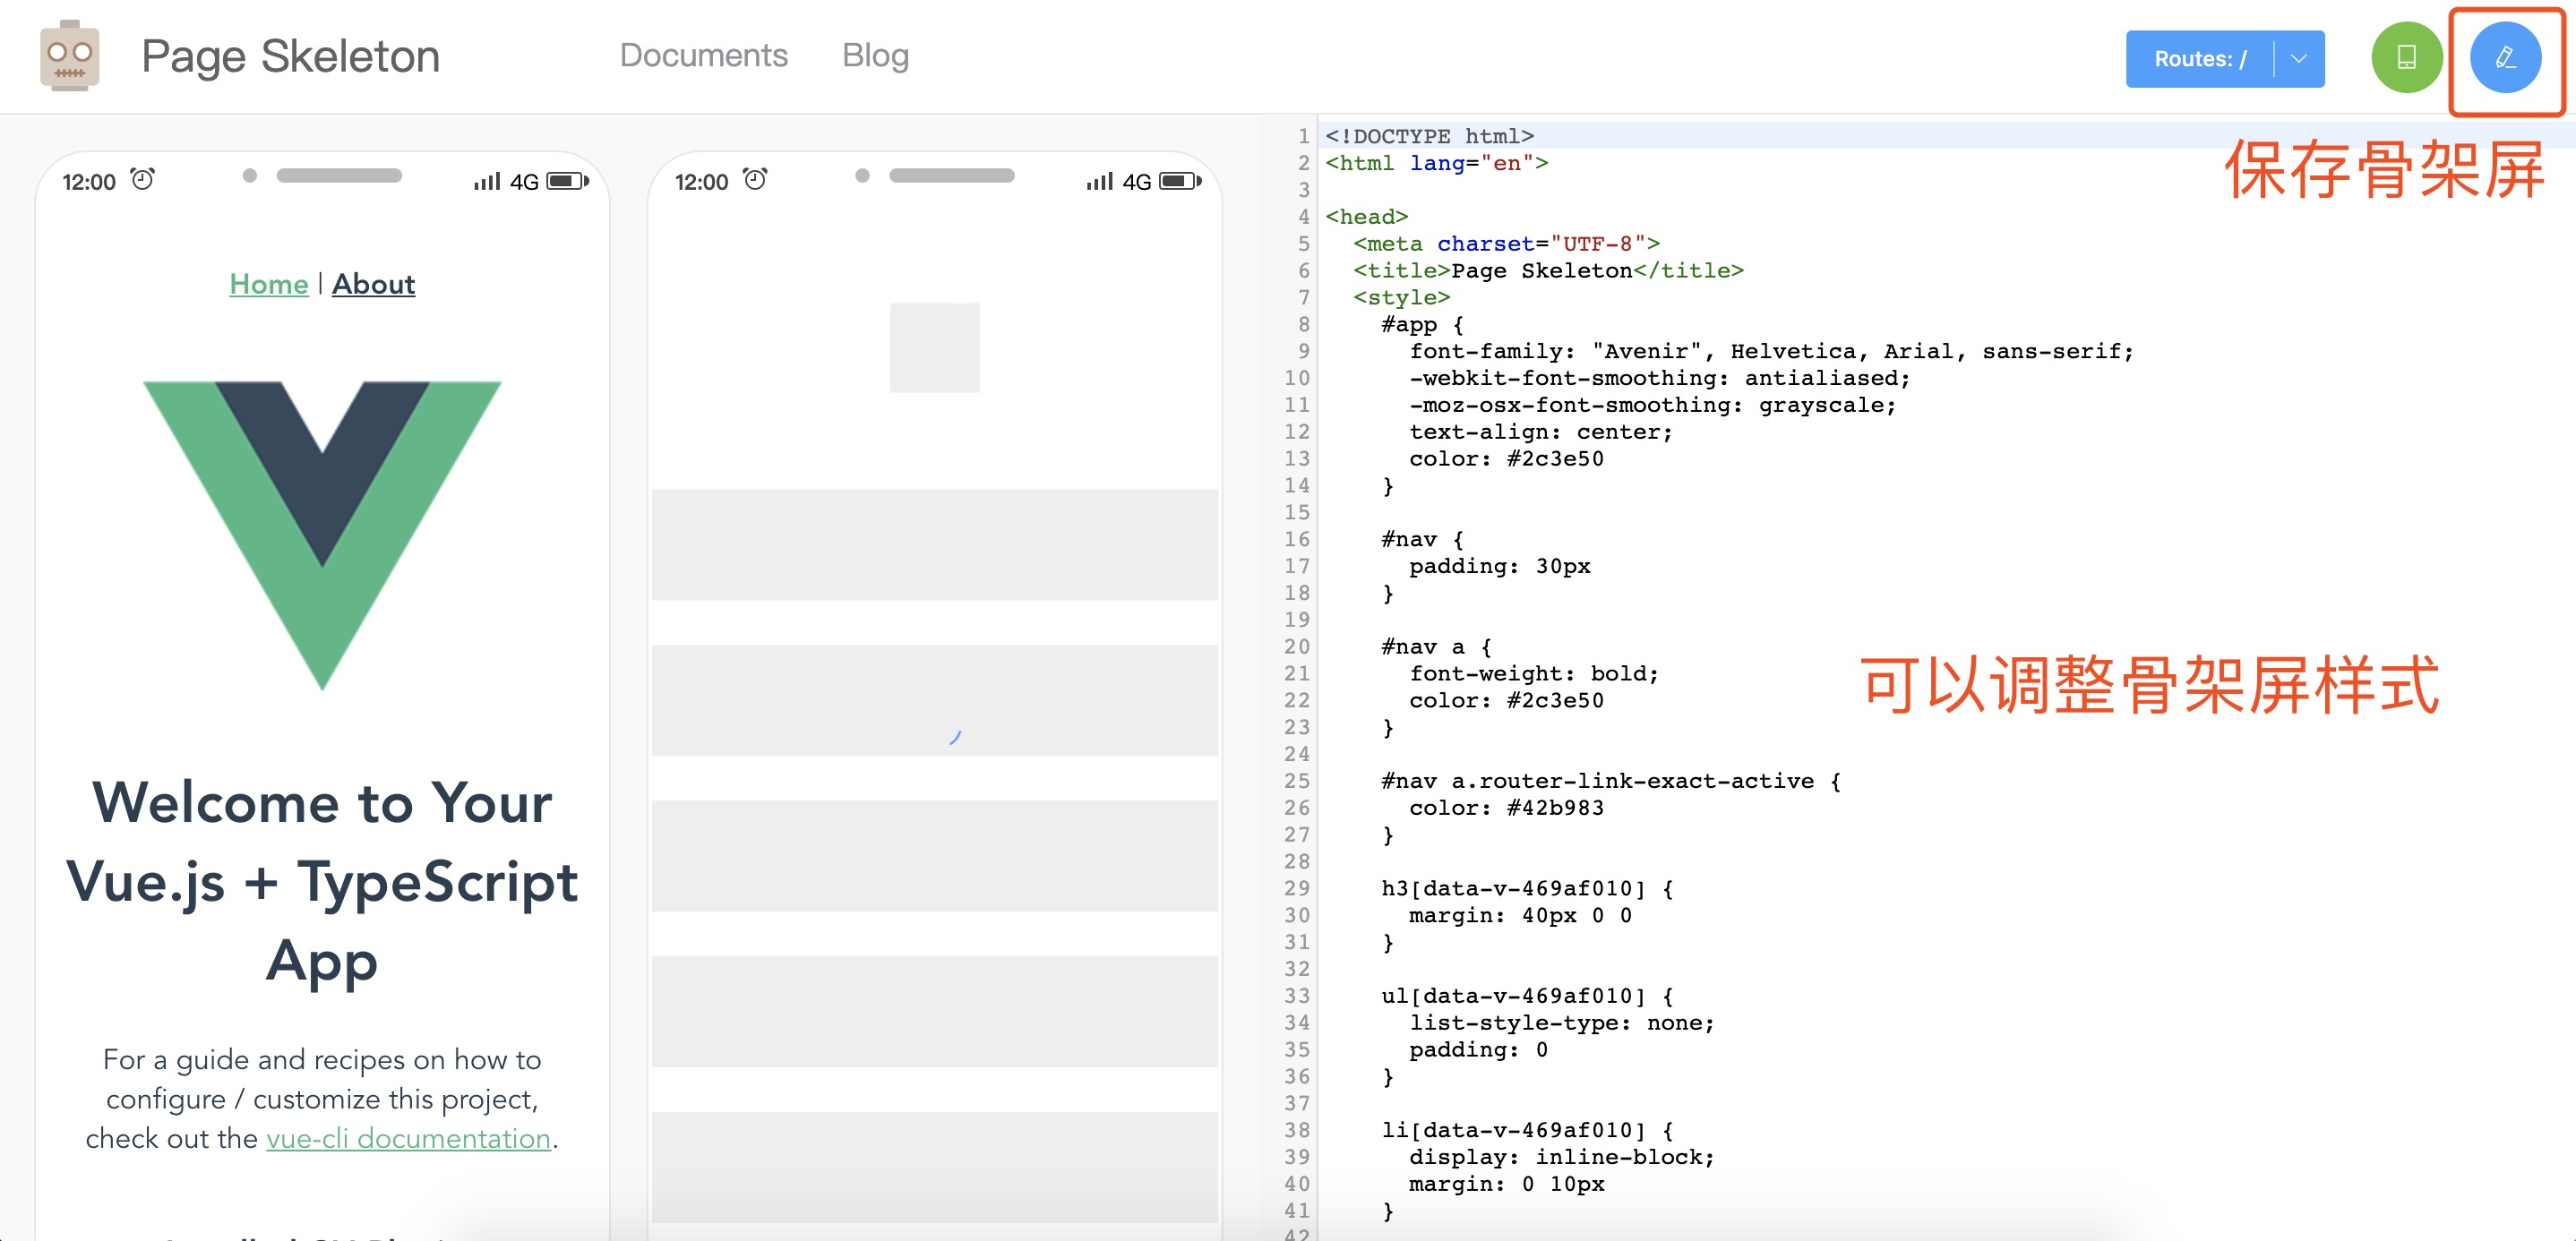Click the Home link in preview
Screen dimensions: 2576x1241
[x=268, y=284]
